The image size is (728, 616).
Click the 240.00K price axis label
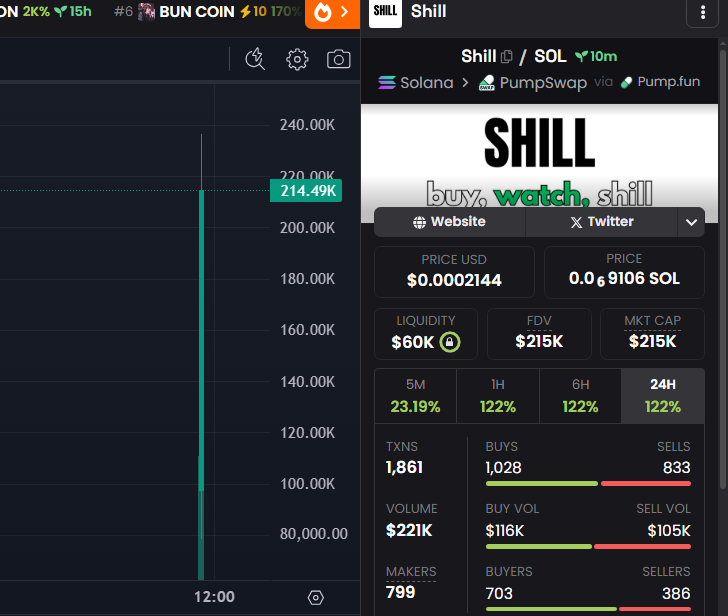point(307,125)
